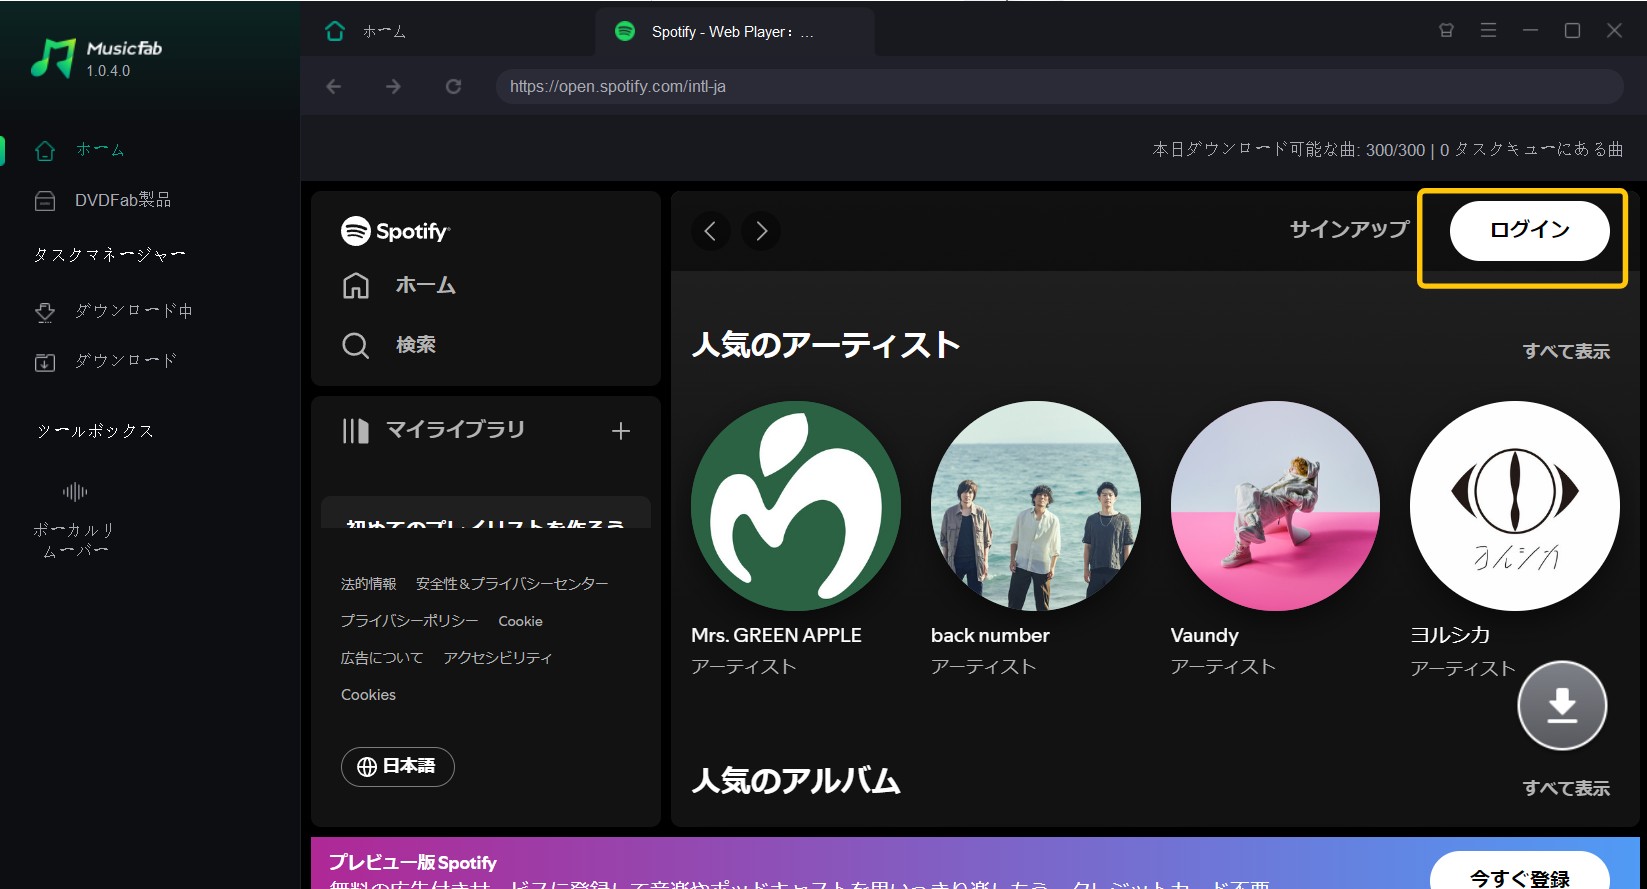Open ヨルシカ artist image
Viewport: 1647px width, 889px height.
coord(1515,506)
